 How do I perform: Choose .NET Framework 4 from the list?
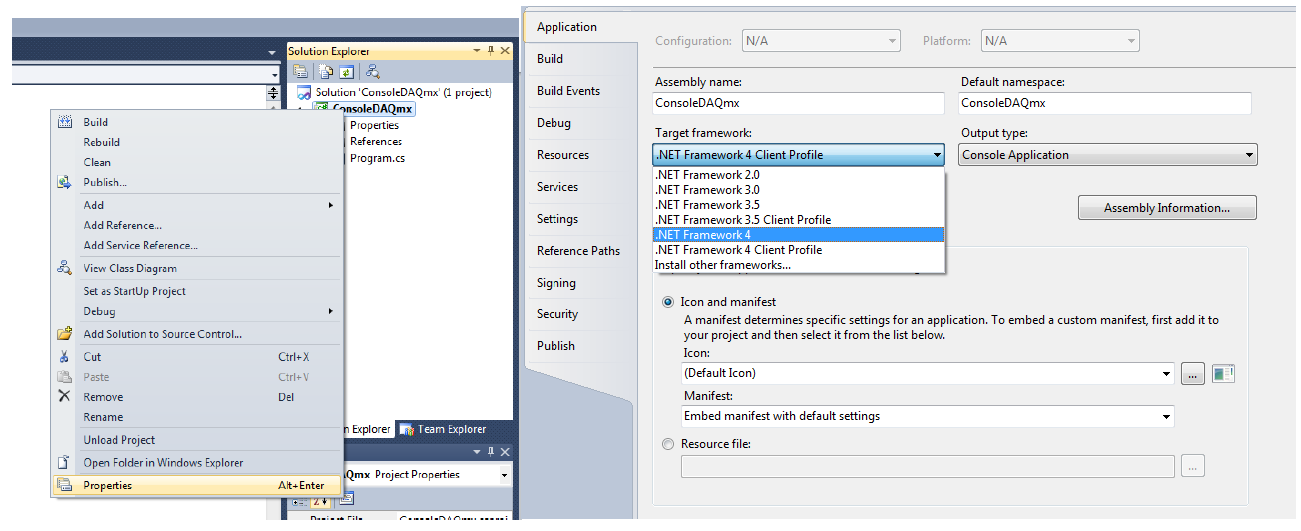[798, 235]
